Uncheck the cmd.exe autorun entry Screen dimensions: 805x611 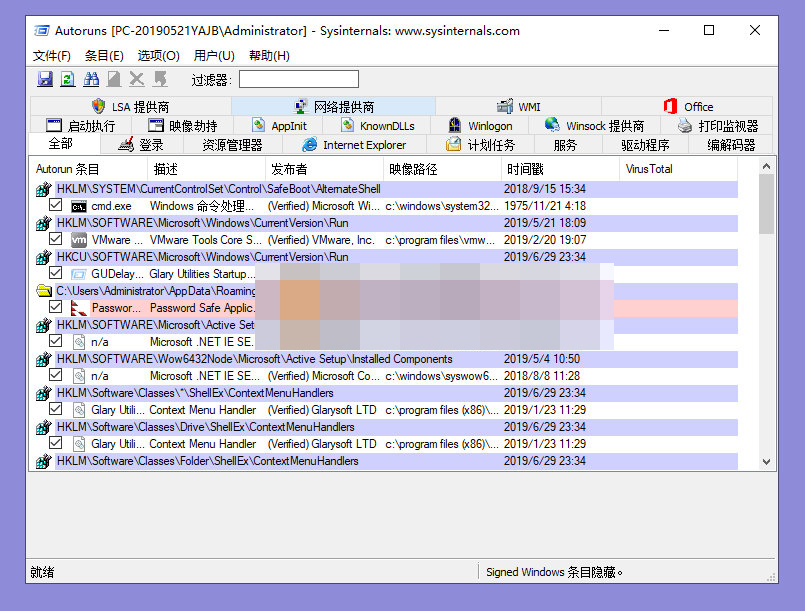click(x=56, y=206)
